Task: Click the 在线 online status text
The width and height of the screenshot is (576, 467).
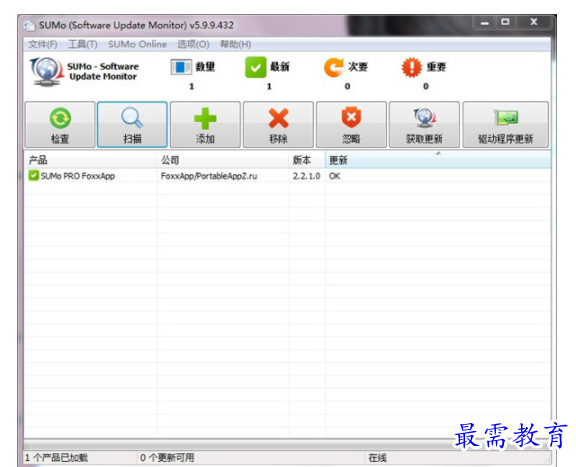Action: coord(378,458)
